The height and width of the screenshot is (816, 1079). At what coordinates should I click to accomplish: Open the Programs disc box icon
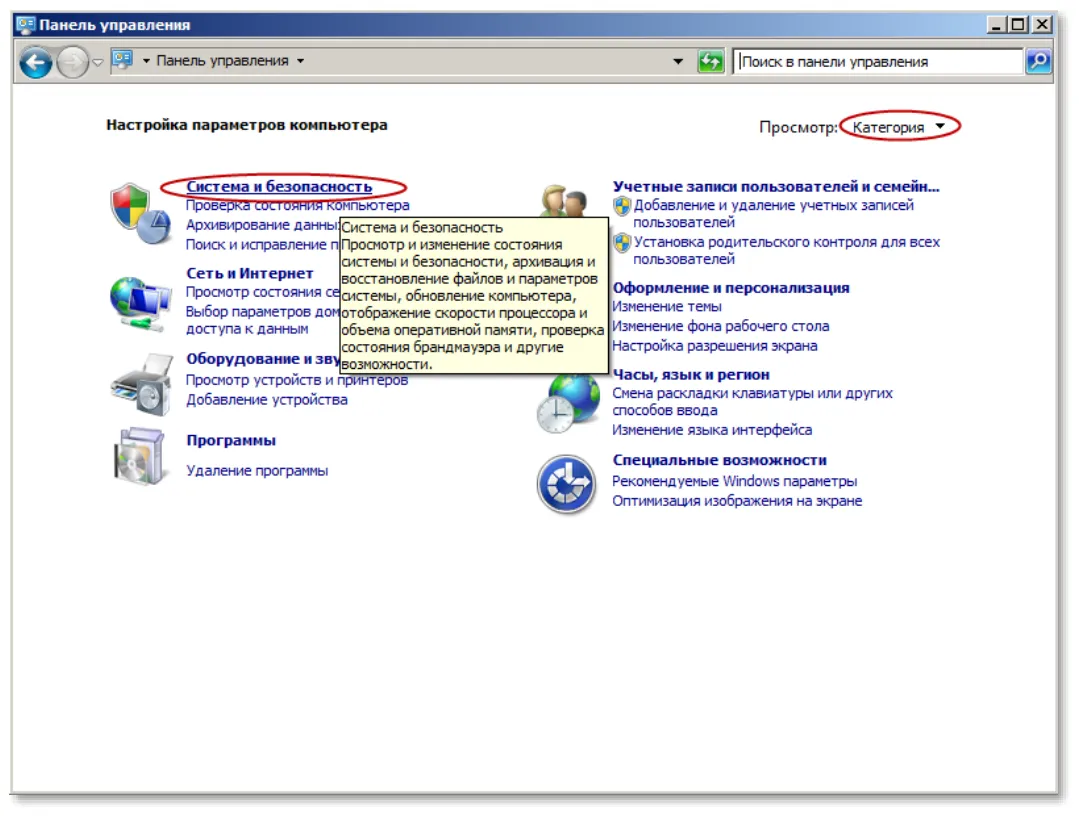click(x=140, y=456)
